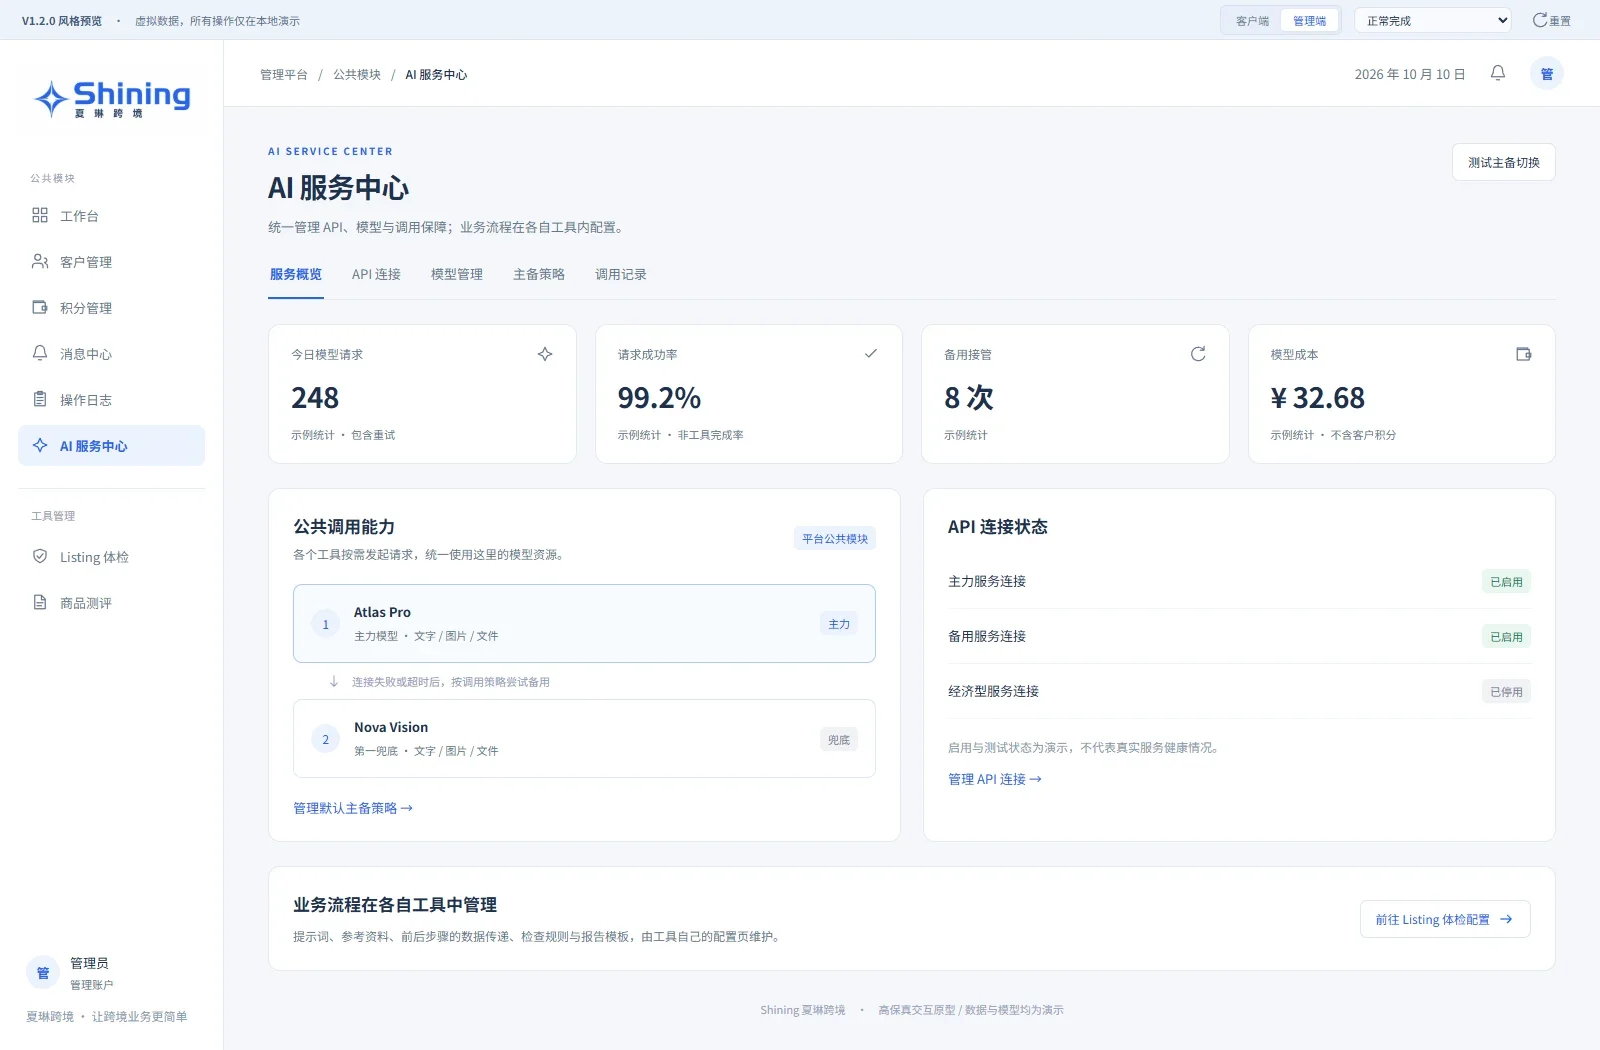Viewport: 1600px width, 1050px height.
Task: Open 管理 API 连接 link
Action: 995,779
